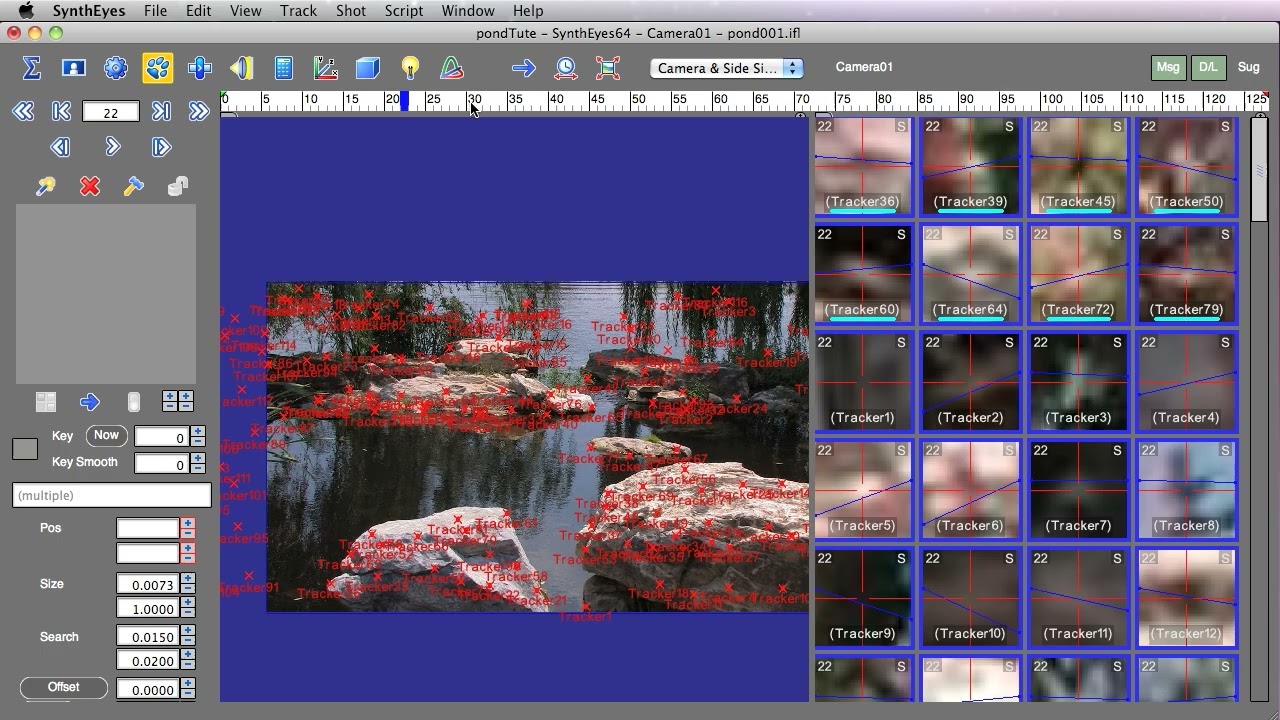This screenshot has height=720, width=1280.
Task: Go to the first frame
Action: click(61, 112)
